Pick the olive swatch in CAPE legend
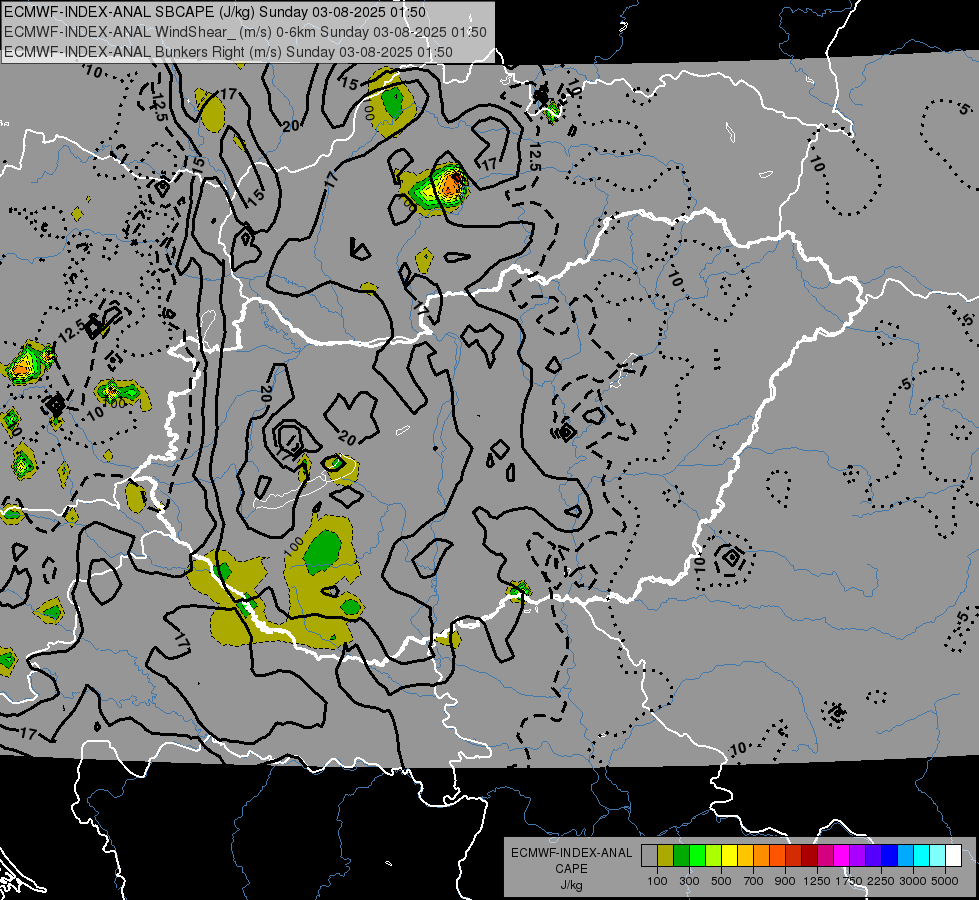Image resolution: width=979 pixels, height=900 pixels. click(x=666, y=856)
